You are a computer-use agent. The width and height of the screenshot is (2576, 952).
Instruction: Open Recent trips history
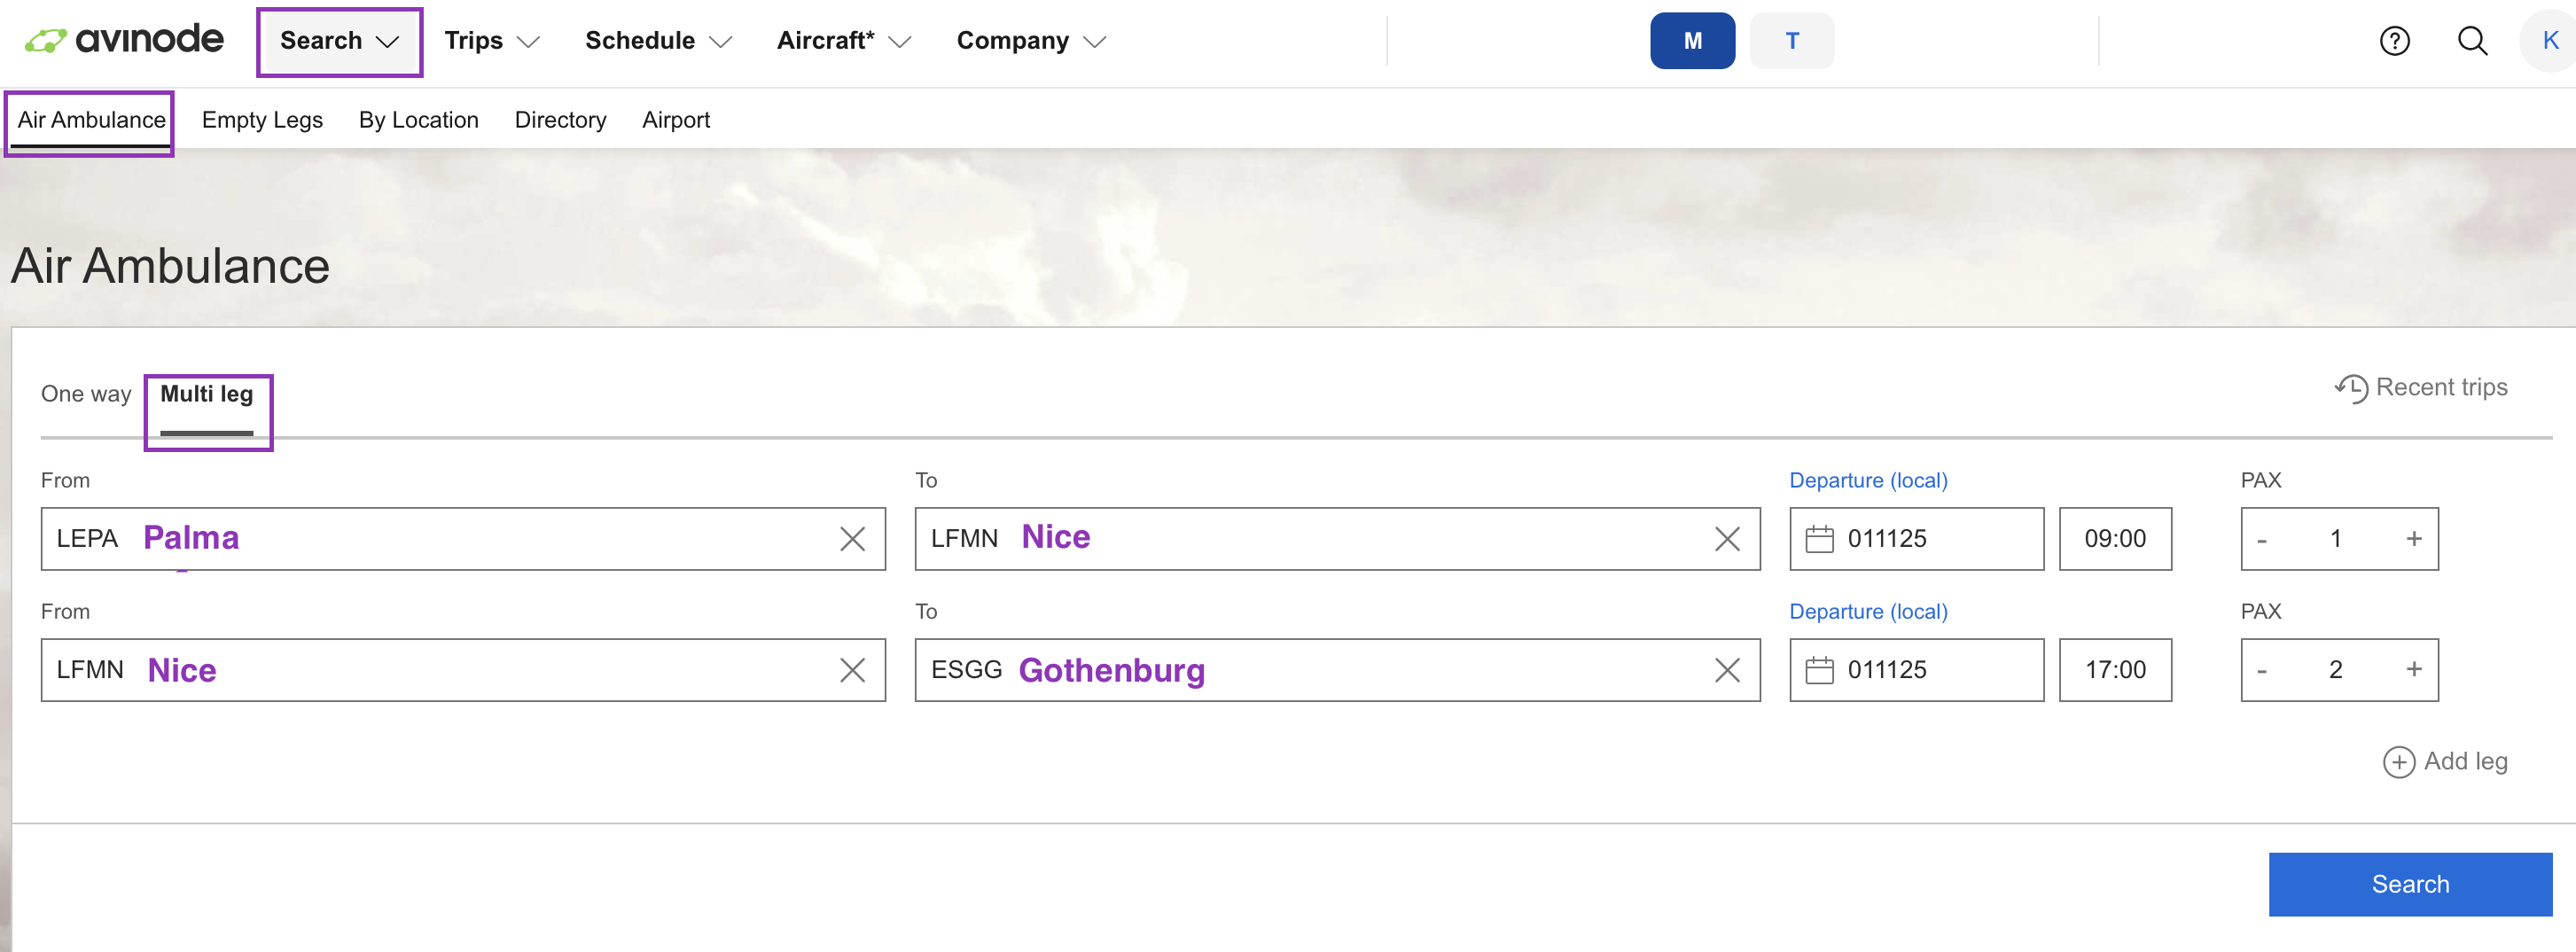(x=2421, y=388)
